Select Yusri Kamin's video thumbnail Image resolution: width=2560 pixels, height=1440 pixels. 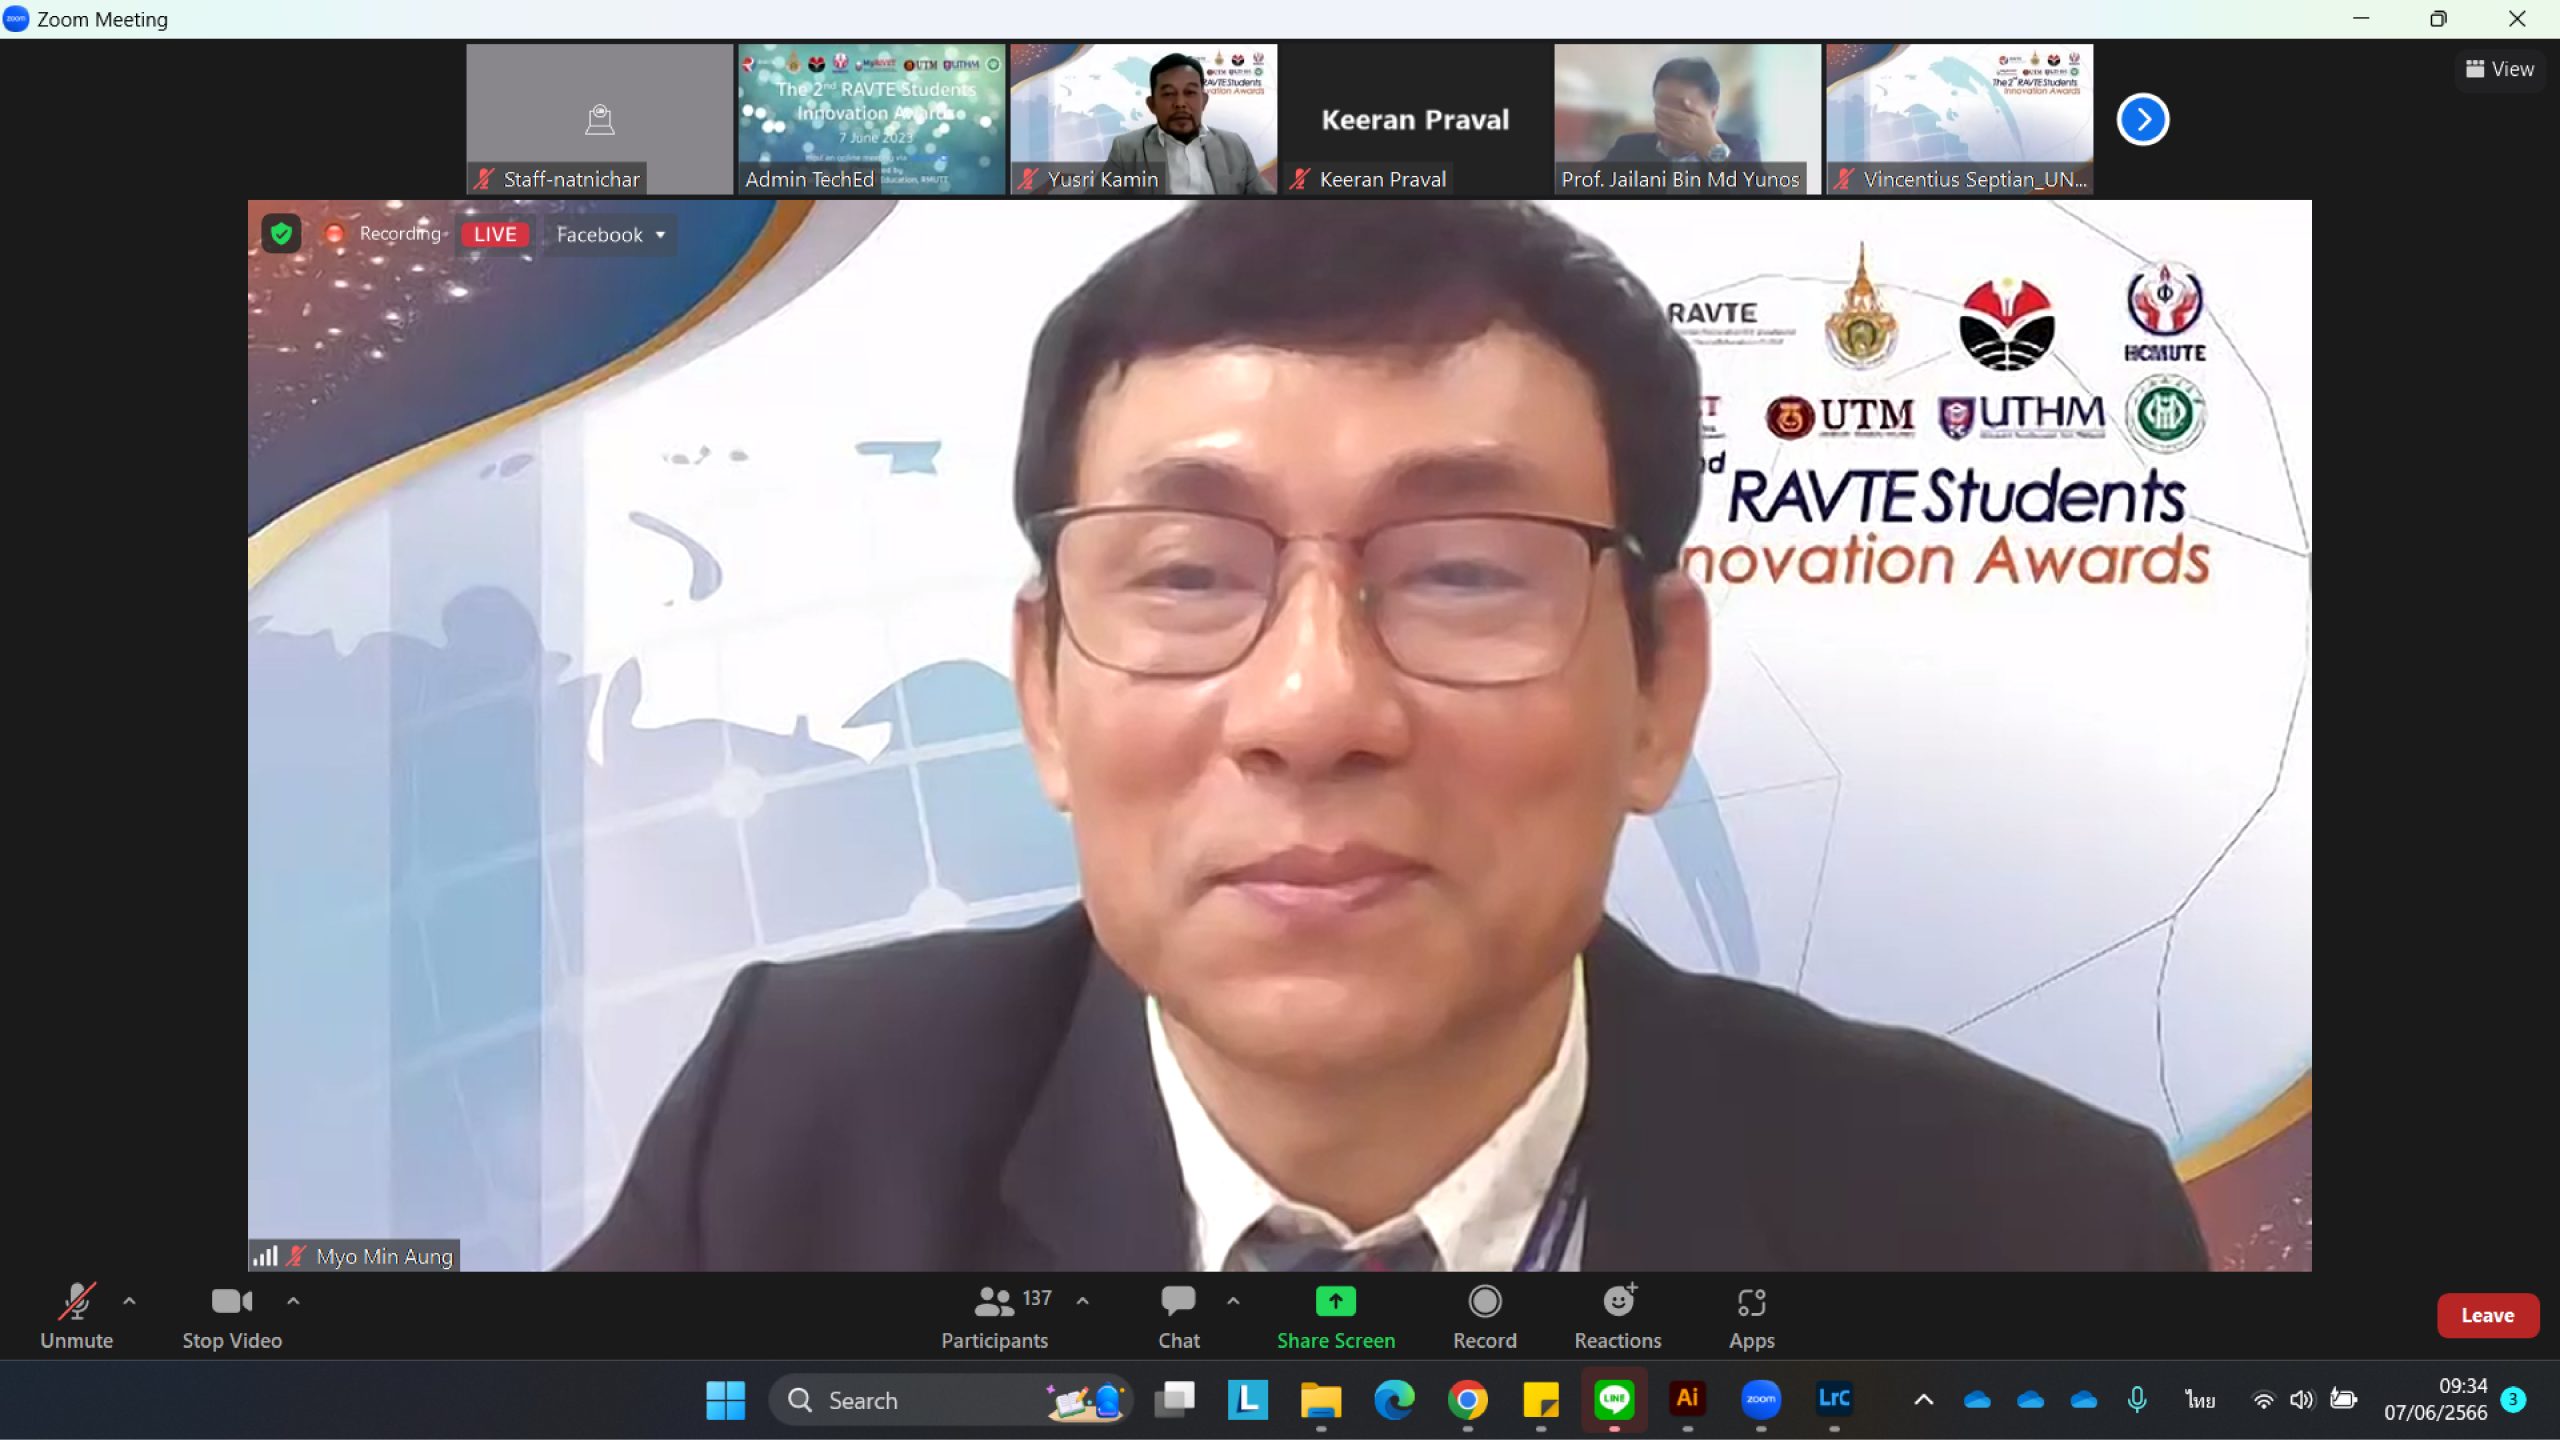click(x=1144, y=119)
